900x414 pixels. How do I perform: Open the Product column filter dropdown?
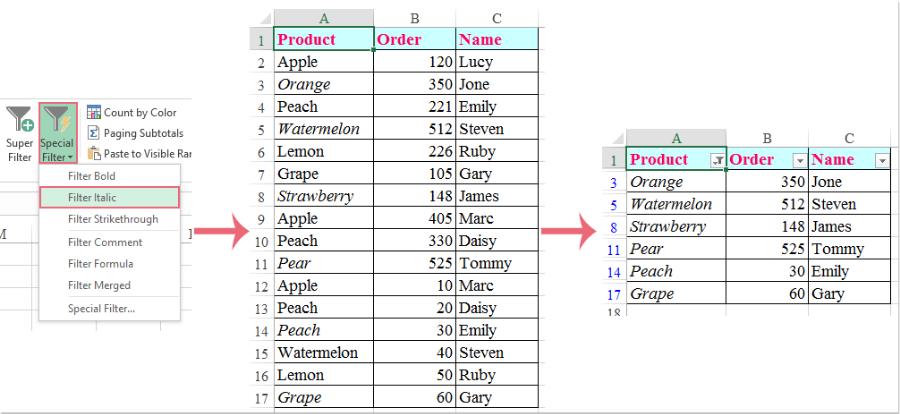[x=717, y=161]
